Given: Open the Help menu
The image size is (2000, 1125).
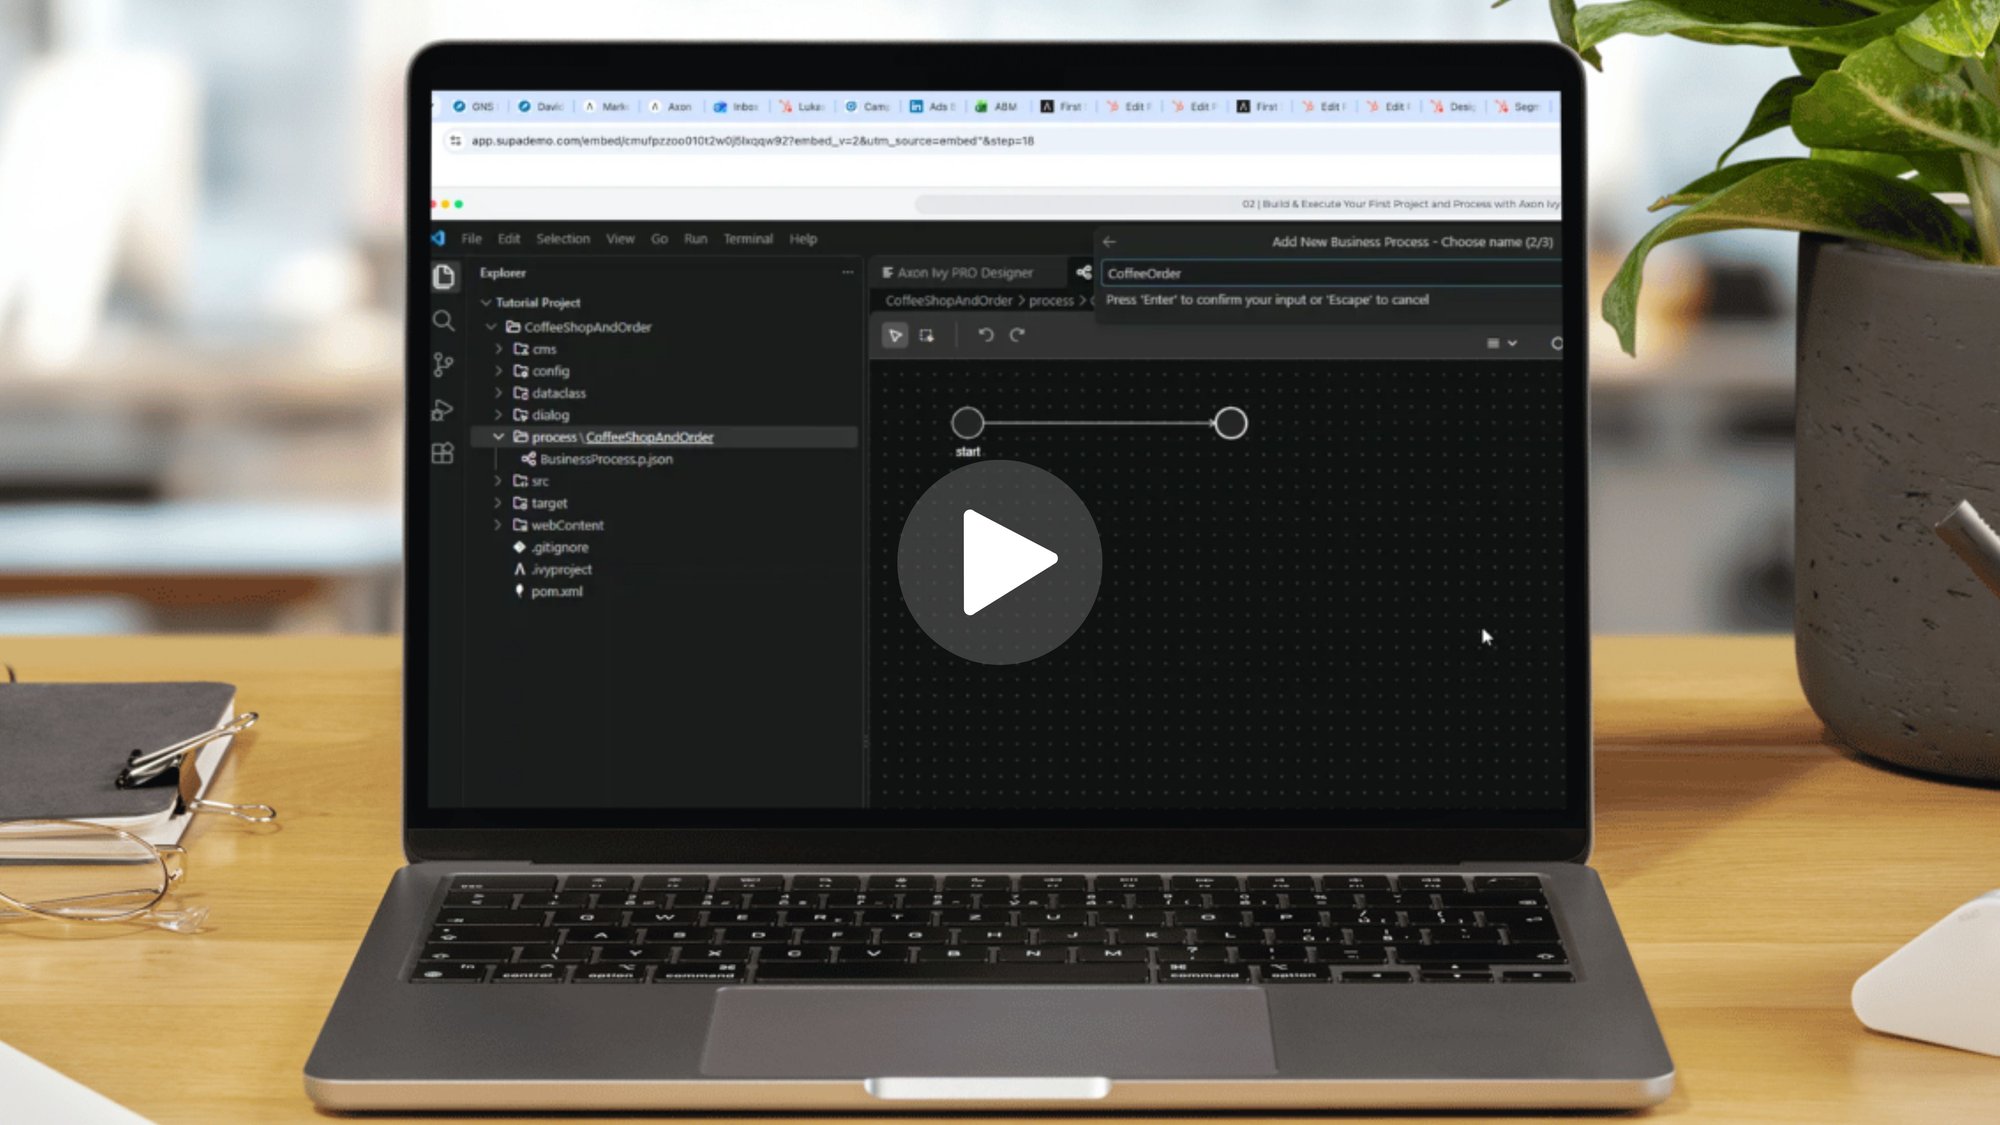Looking at the screenshot, I should (803, 239).
